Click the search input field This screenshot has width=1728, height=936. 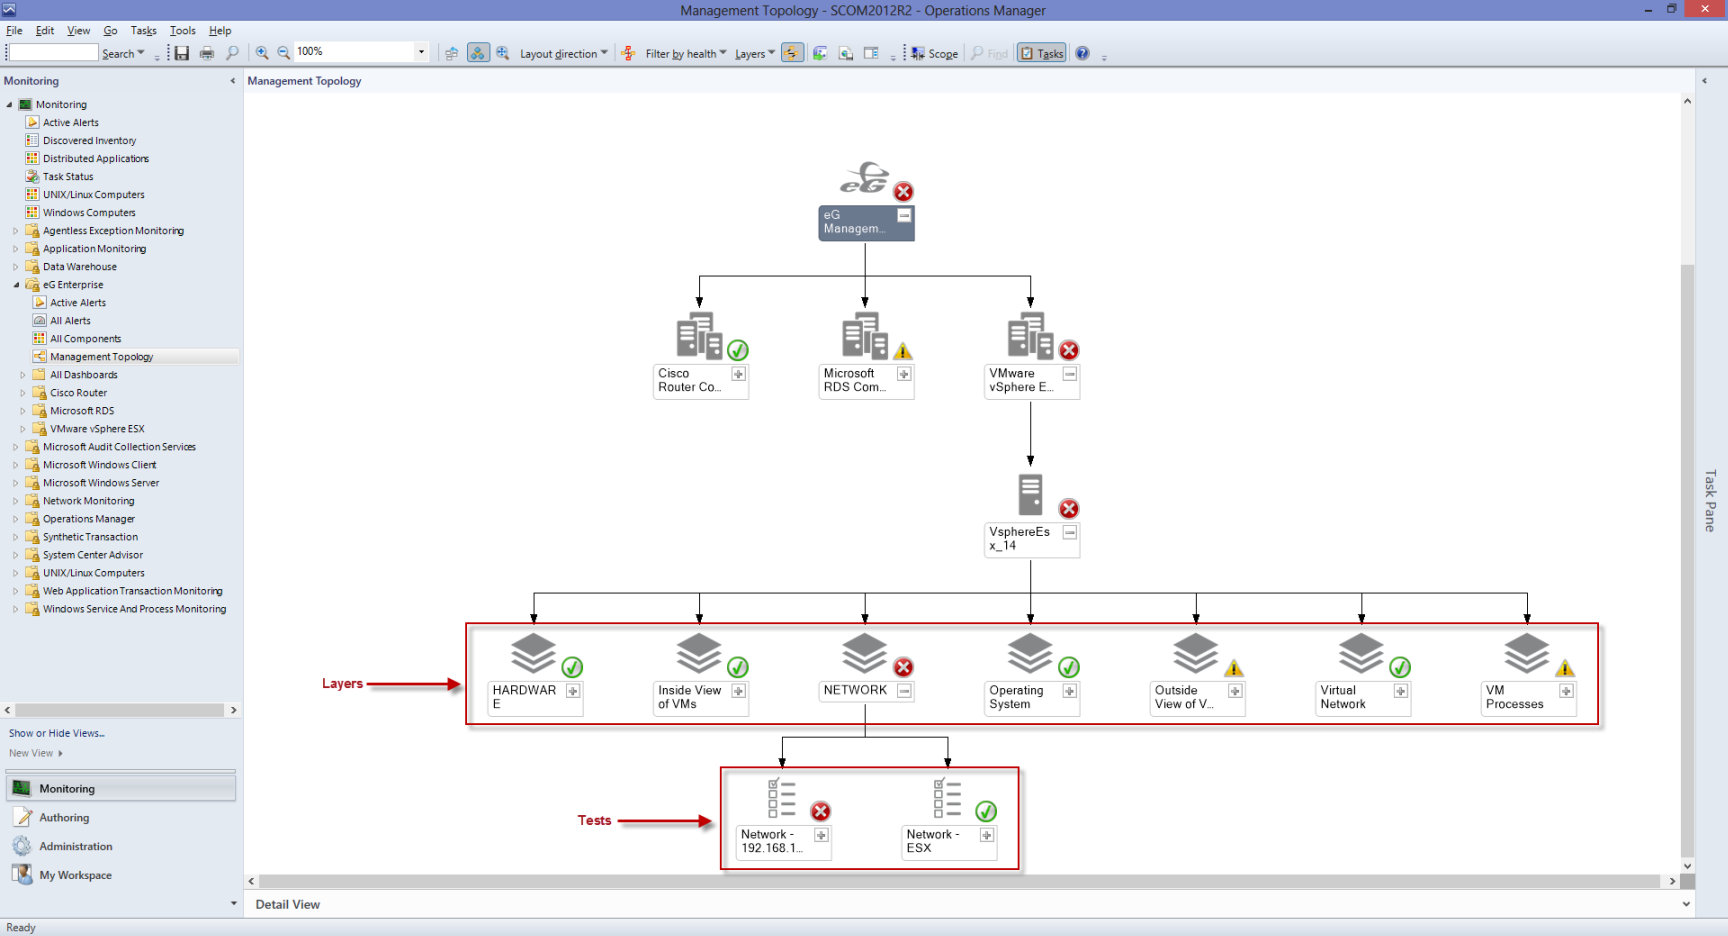(54, 53)
